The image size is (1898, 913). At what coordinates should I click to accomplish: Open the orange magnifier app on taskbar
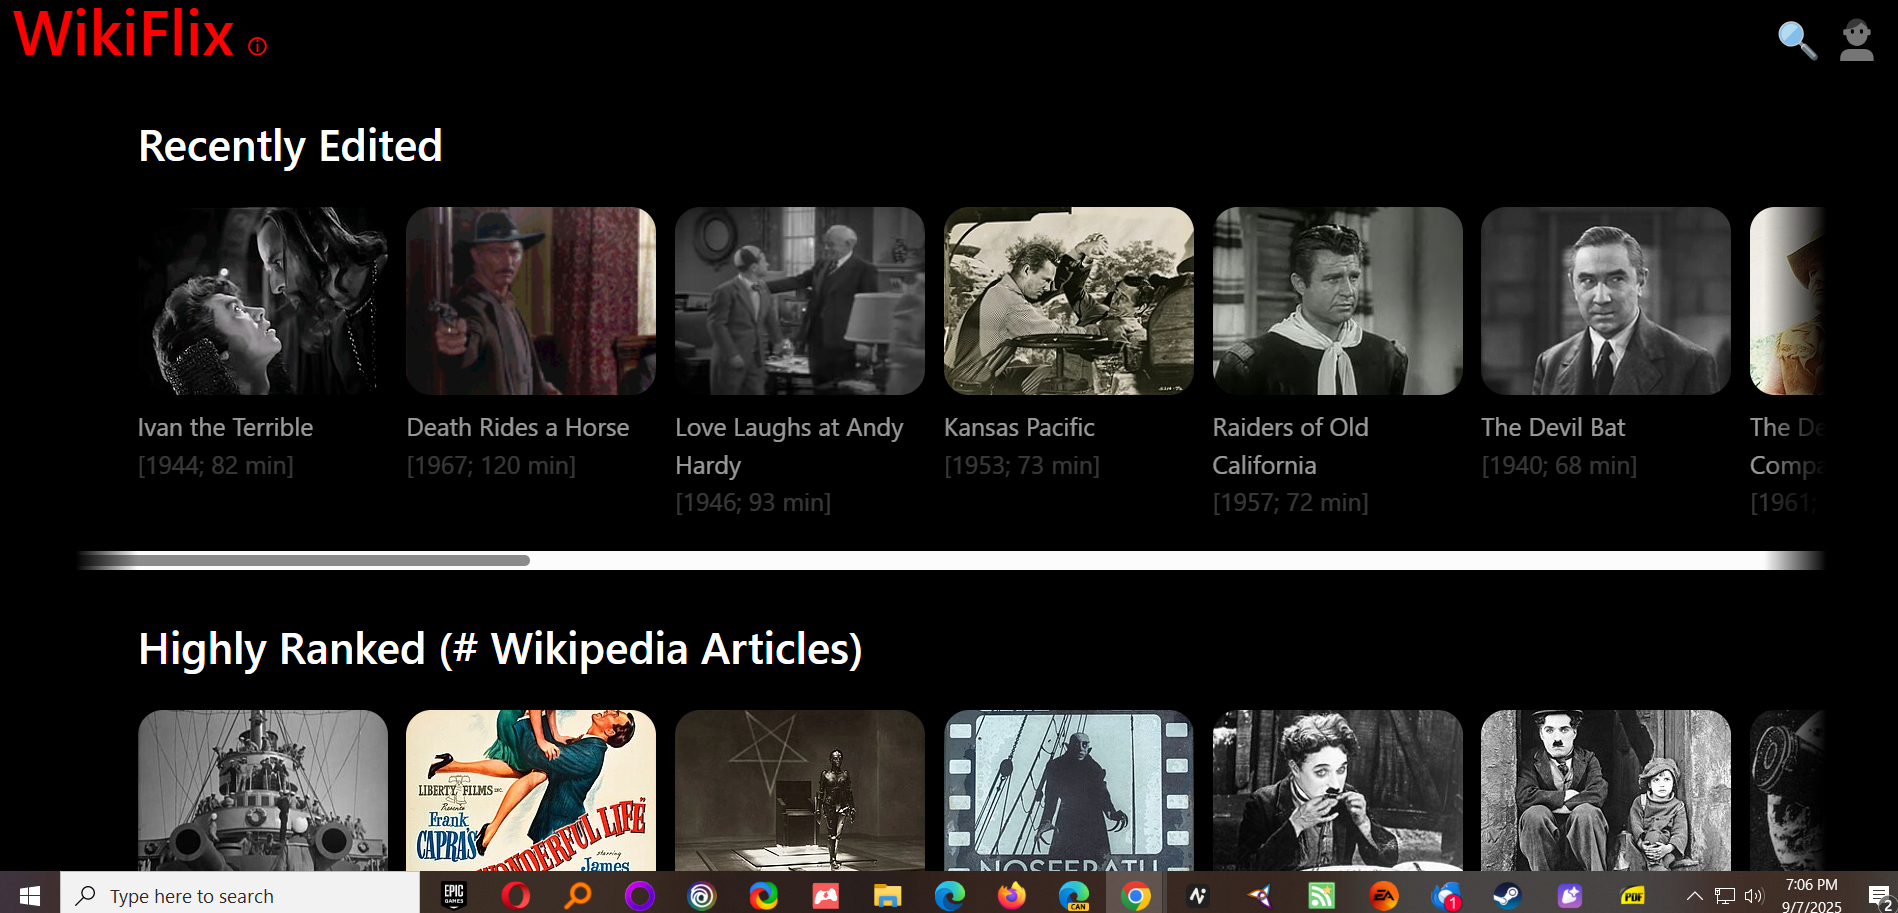(x=578, y=895)
